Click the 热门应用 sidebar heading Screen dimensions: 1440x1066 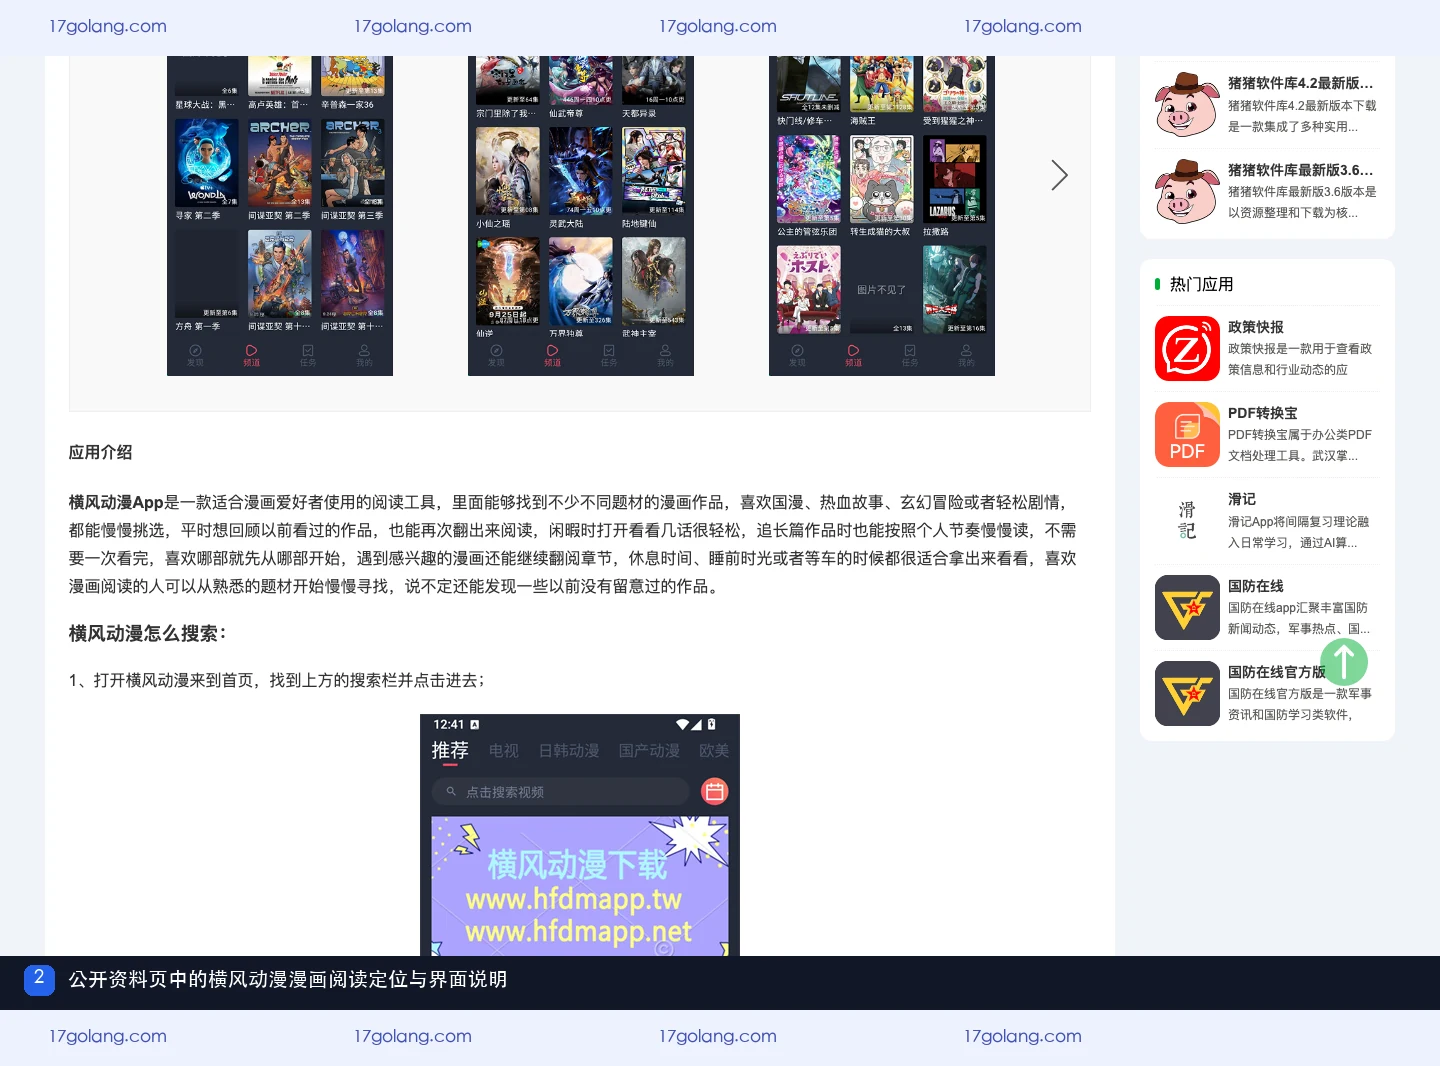(1201, 284)
